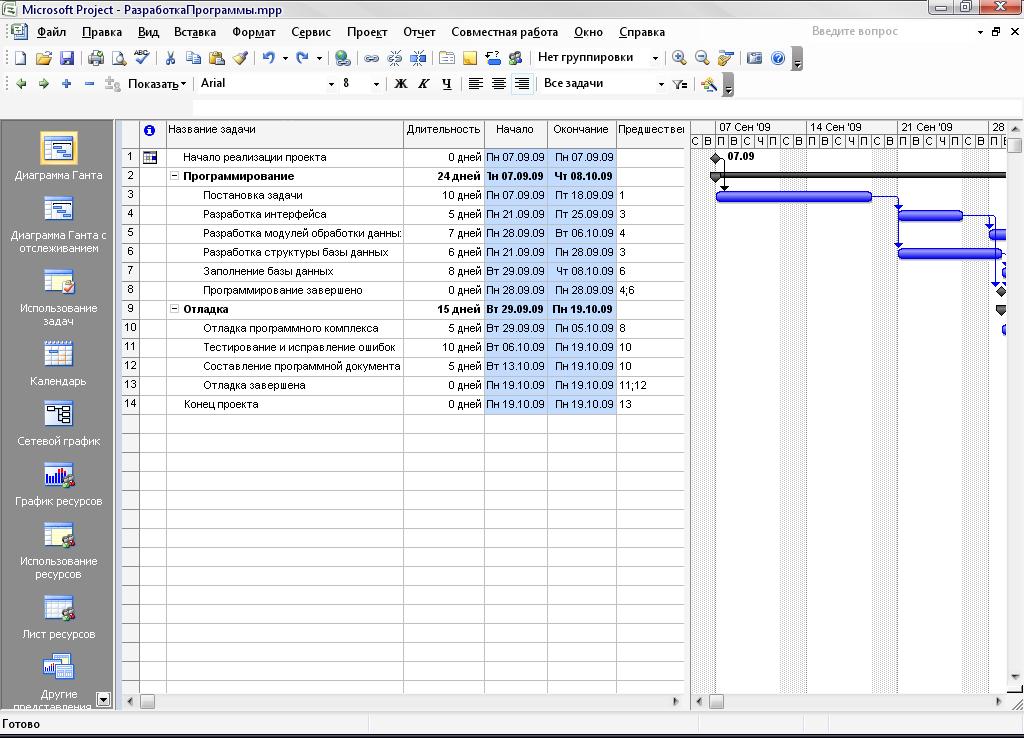
Task: Add Task Notes yellow note icon
Action: pos(470,58)
